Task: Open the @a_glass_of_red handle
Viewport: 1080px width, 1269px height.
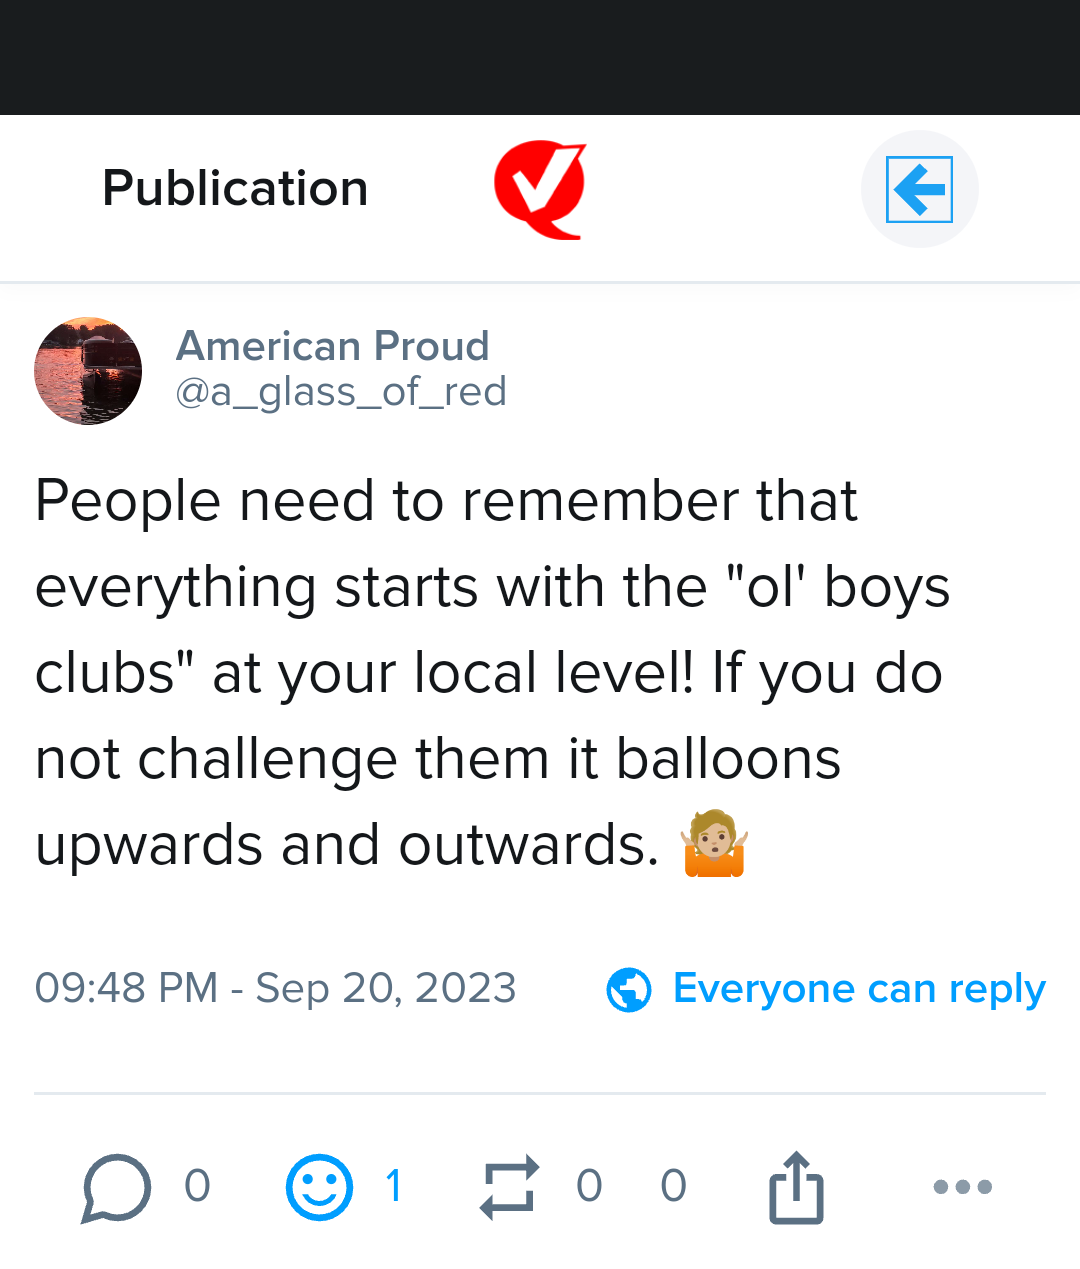Action: (341, 391)
